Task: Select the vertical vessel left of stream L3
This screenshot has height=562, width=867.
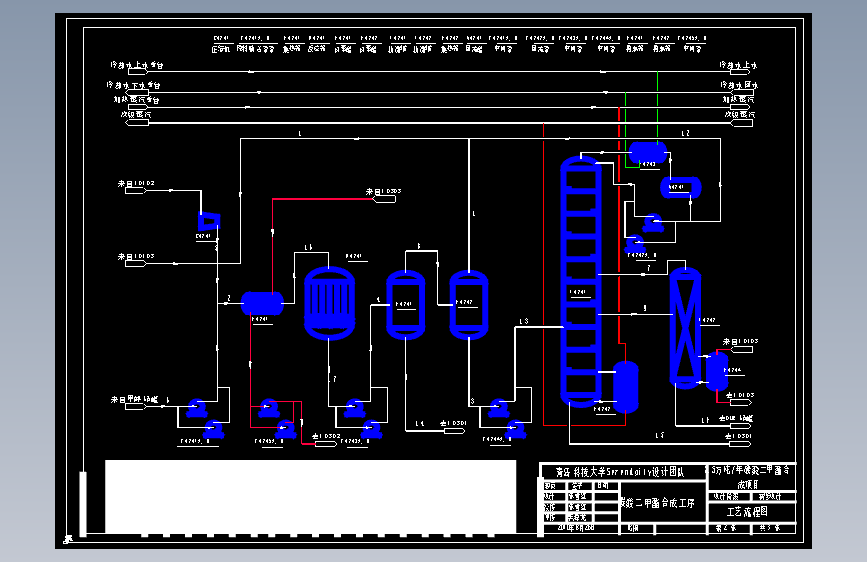Action: point(469,305)
